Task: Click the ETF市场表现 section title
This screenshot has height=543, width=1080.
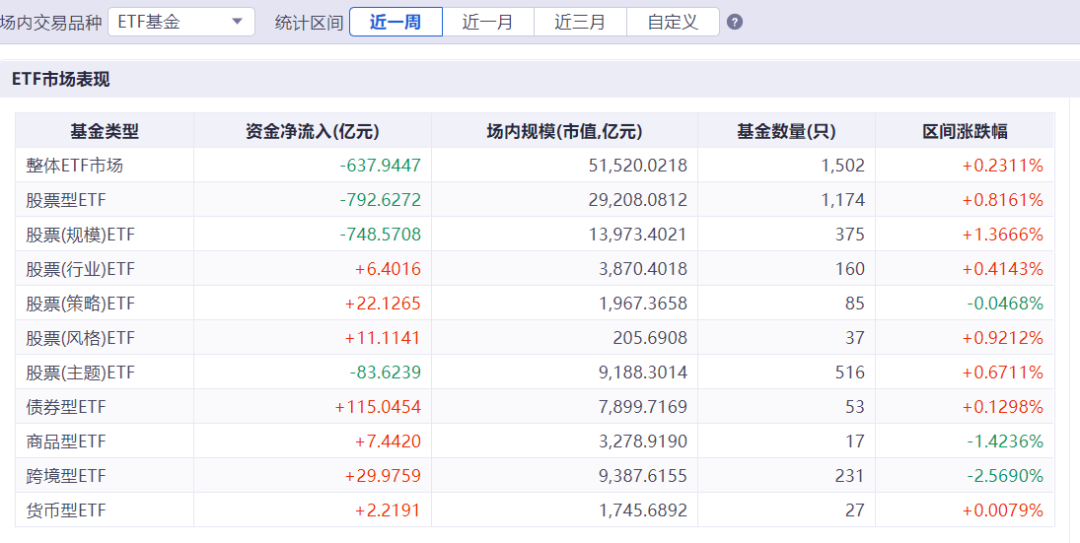Action: click(x=61, y=79)
